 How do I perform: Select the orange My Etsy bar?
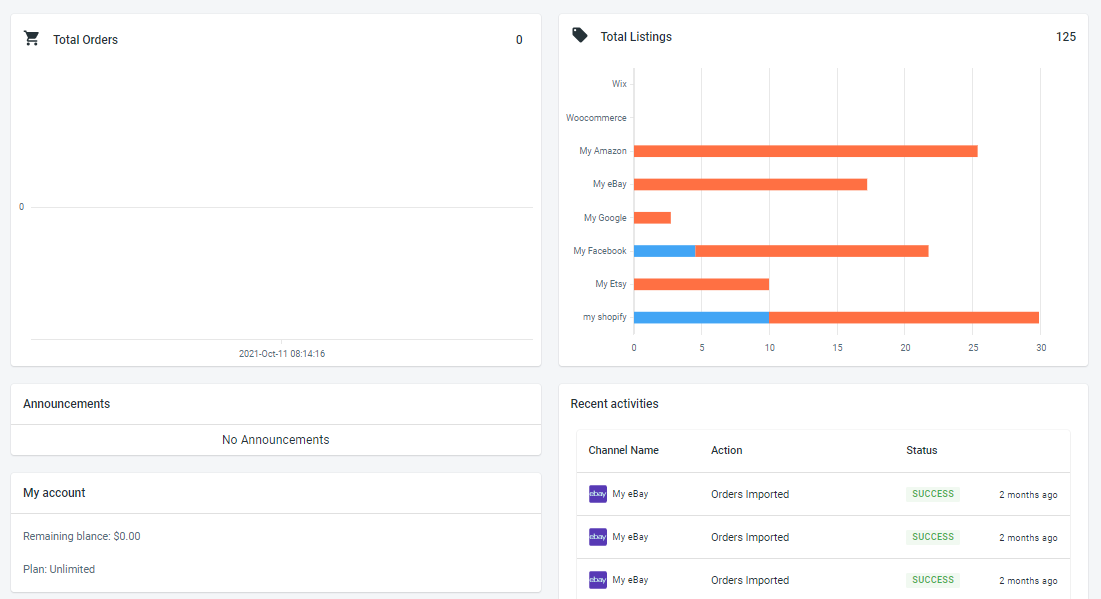click(701, 284)
